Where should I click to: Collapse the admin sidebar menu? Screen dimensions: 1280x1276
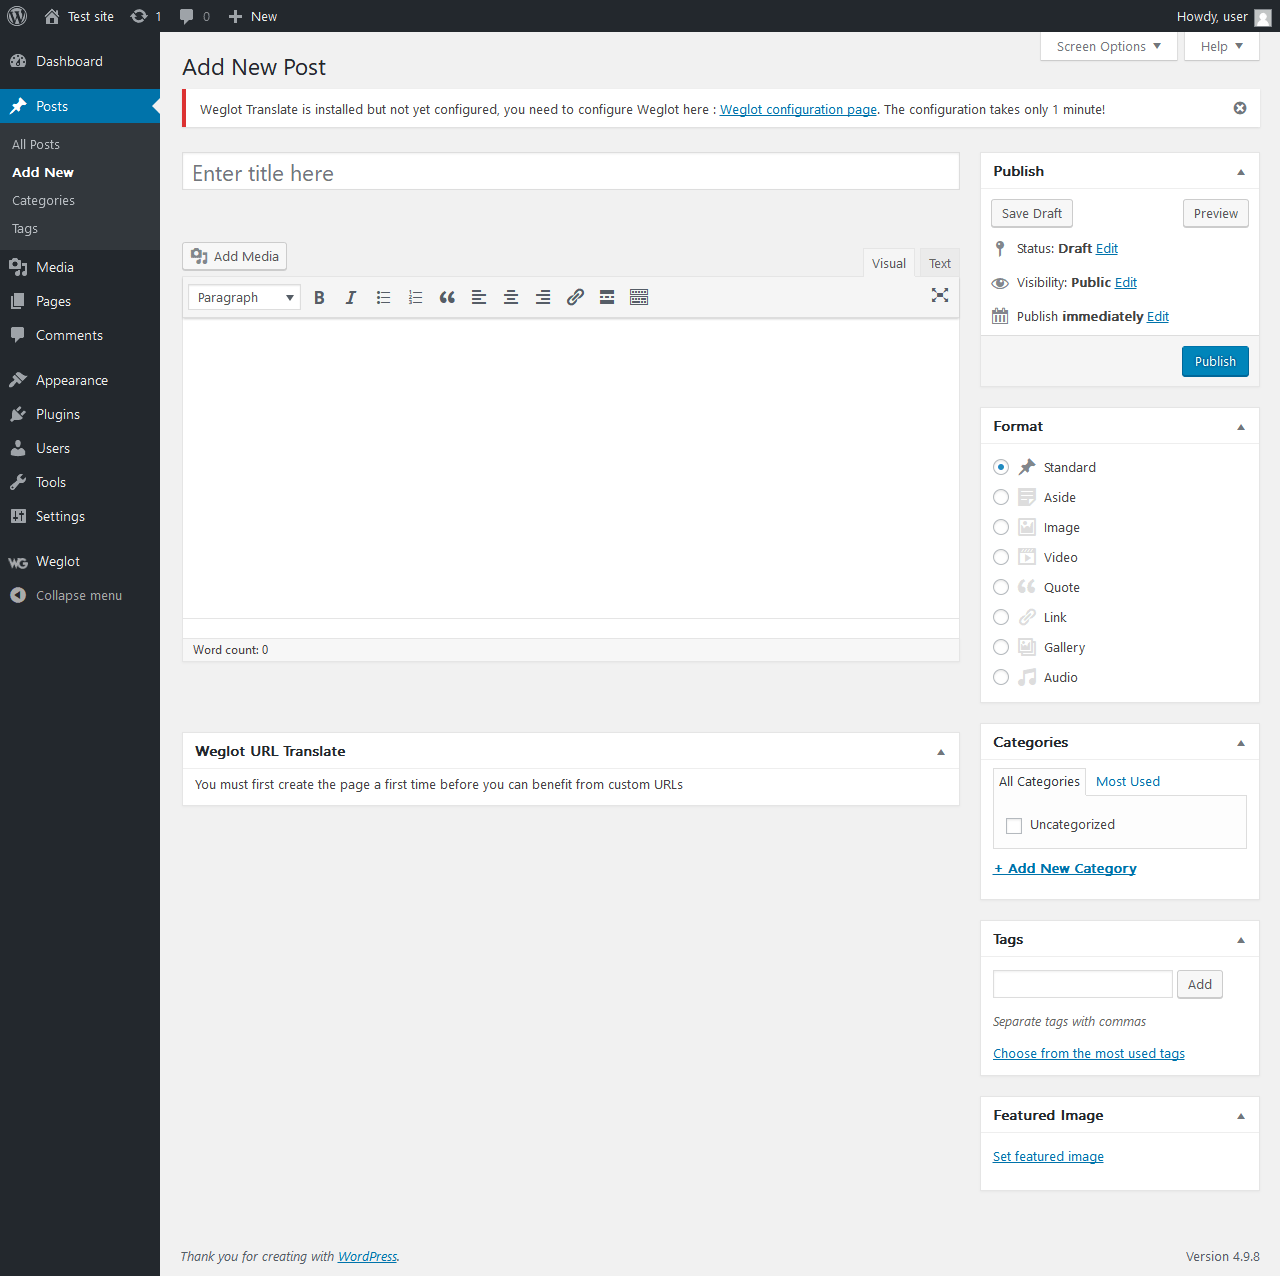80,595
